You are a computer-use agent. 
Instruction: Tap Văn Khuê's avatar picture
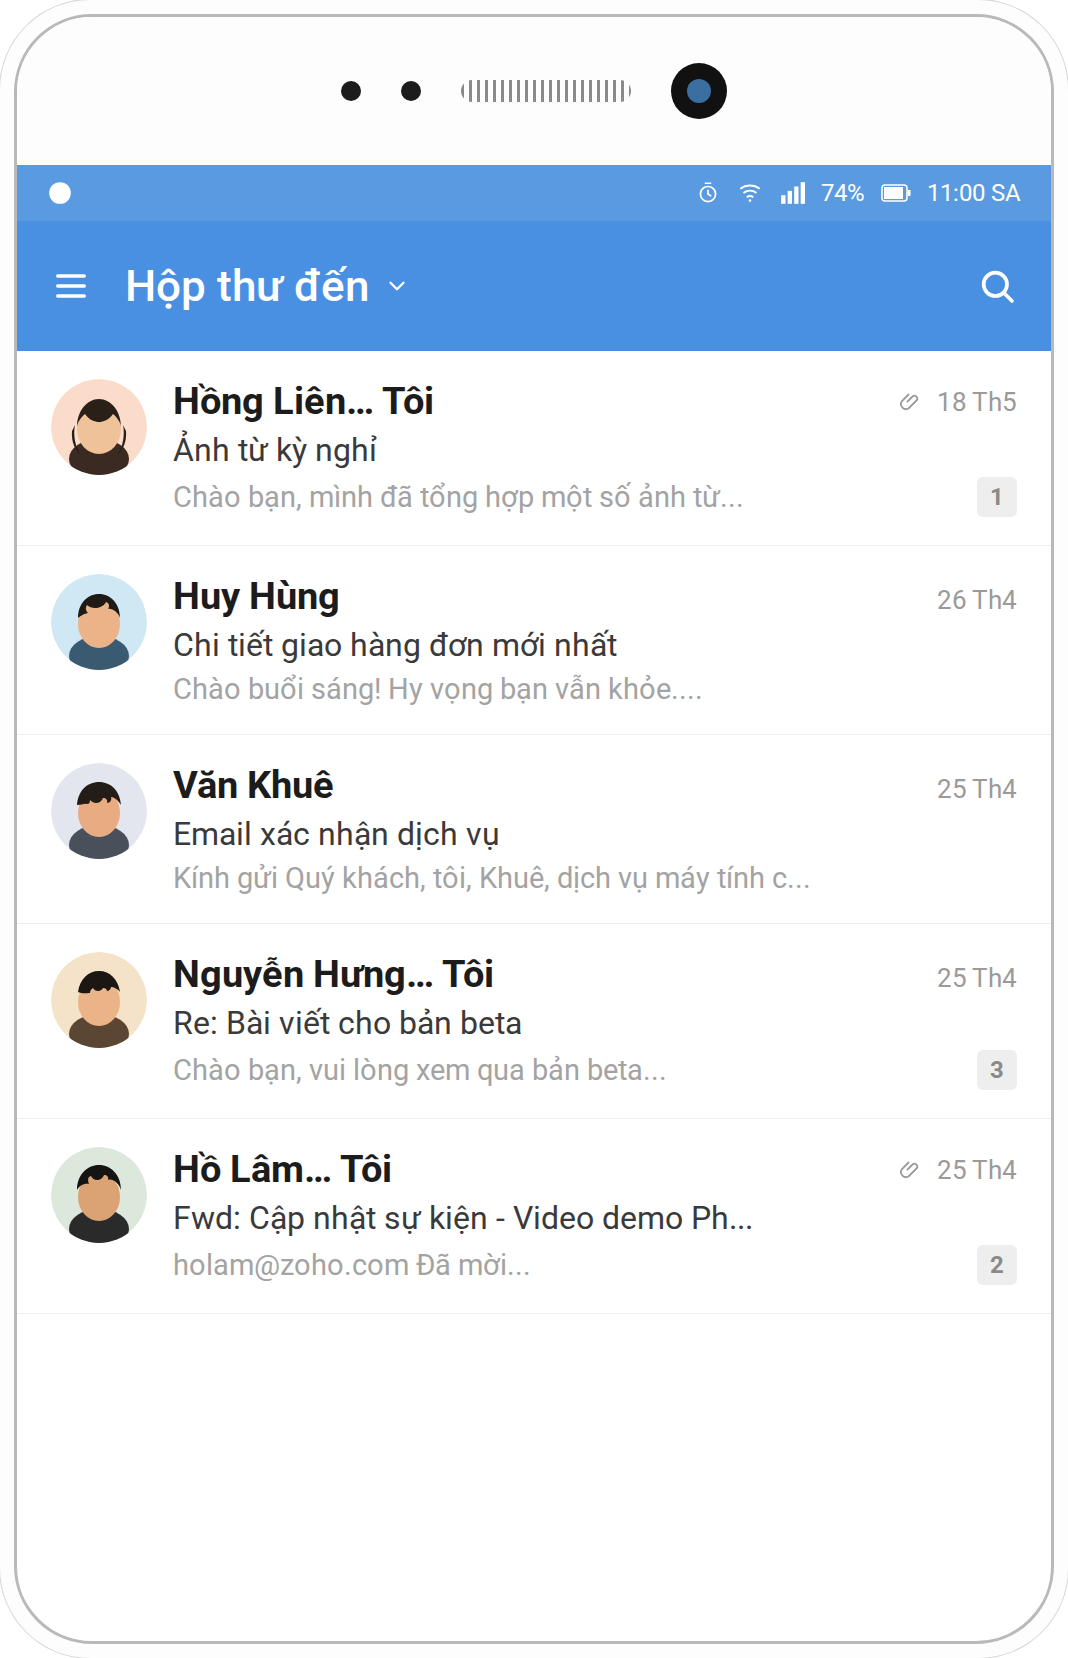(99, 811)
